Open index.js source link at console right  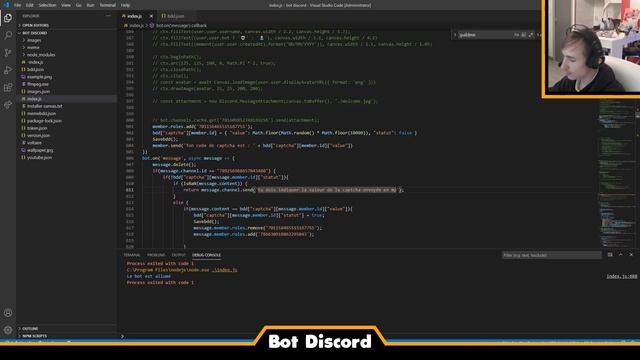coord(622,276)
